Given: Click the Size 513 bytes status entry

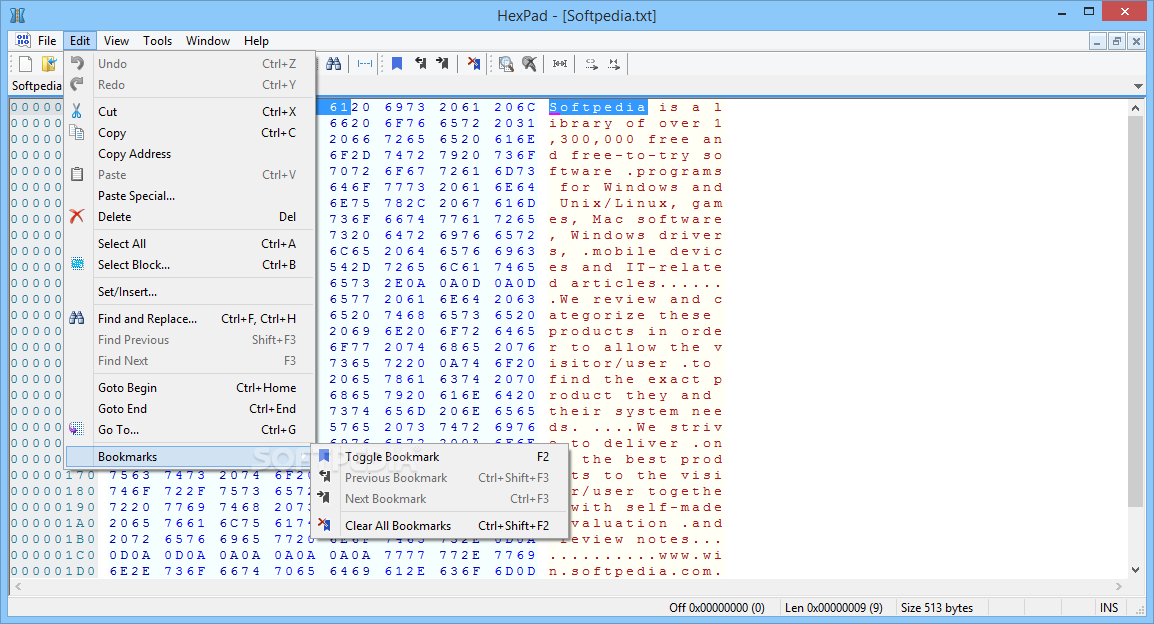Looking at the screenshot, I should [937, 608].
